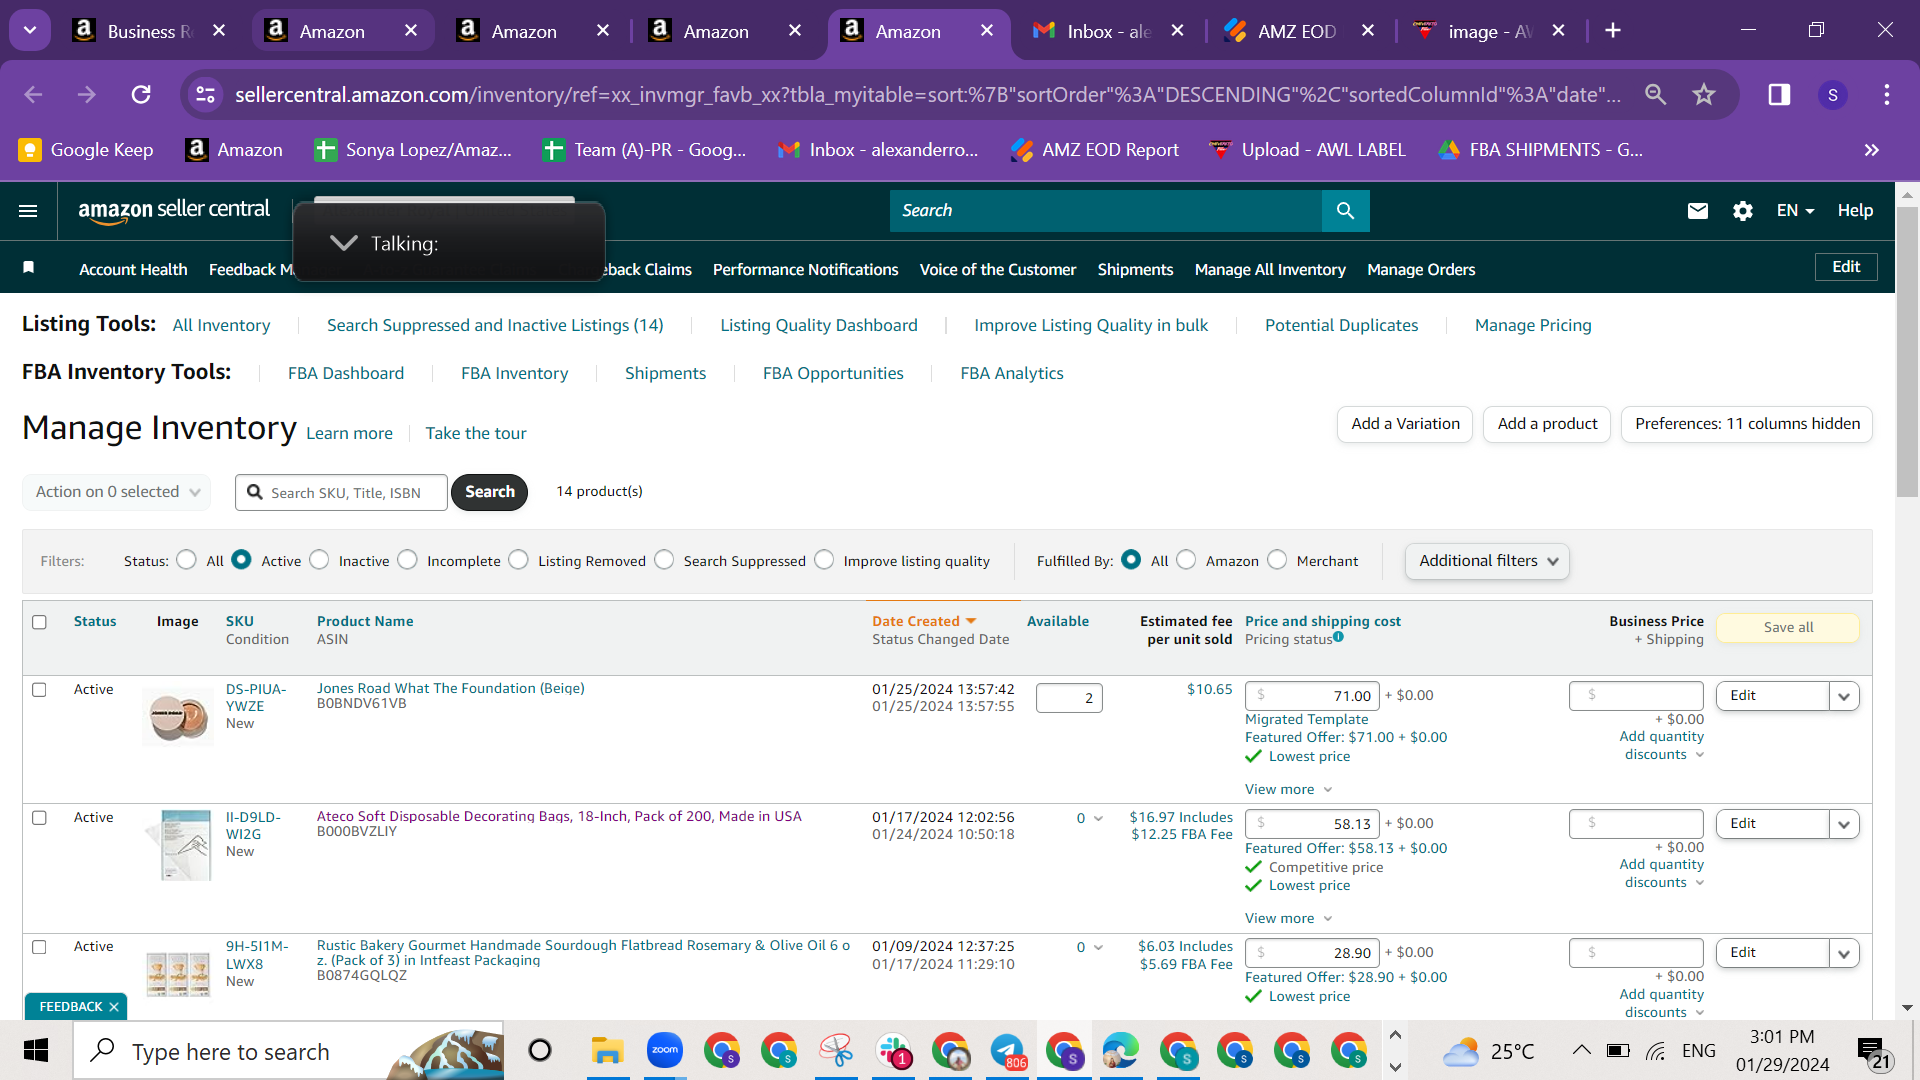Image resolution: width=1920 pixels, height=1080 pixels.
Task: Open Voice of the Customer menu item
Action: tap(998, 270)
